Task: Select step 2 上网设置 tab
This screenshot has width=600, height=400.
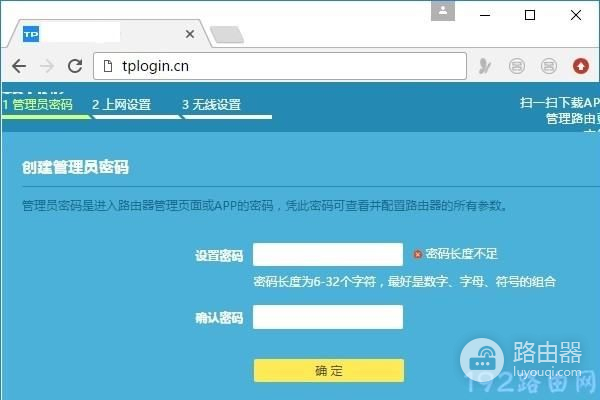Action: point(122,104)
